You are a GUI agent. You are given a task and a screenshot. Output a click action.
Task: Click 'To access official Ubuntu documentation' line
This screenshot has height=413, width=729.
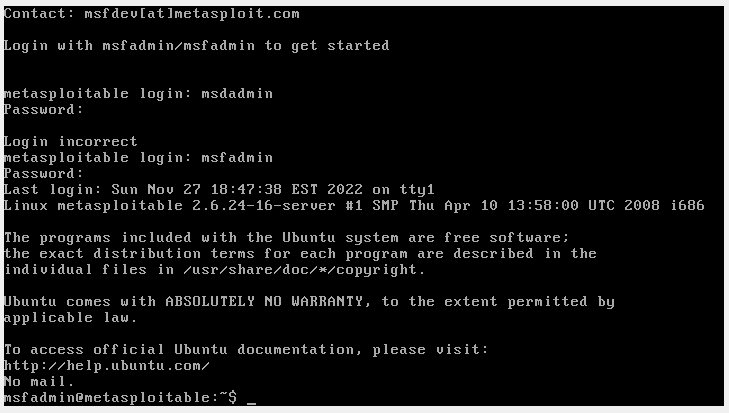tap(246, 350)
